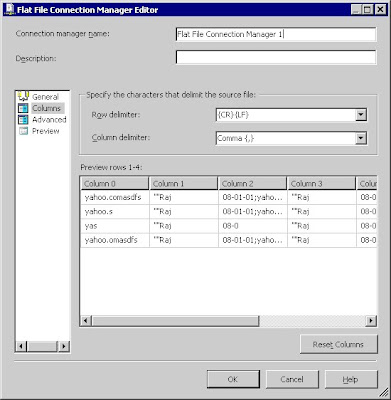
Task: Close the Flat File Connection Manager Editor
Action: point(380,10)
